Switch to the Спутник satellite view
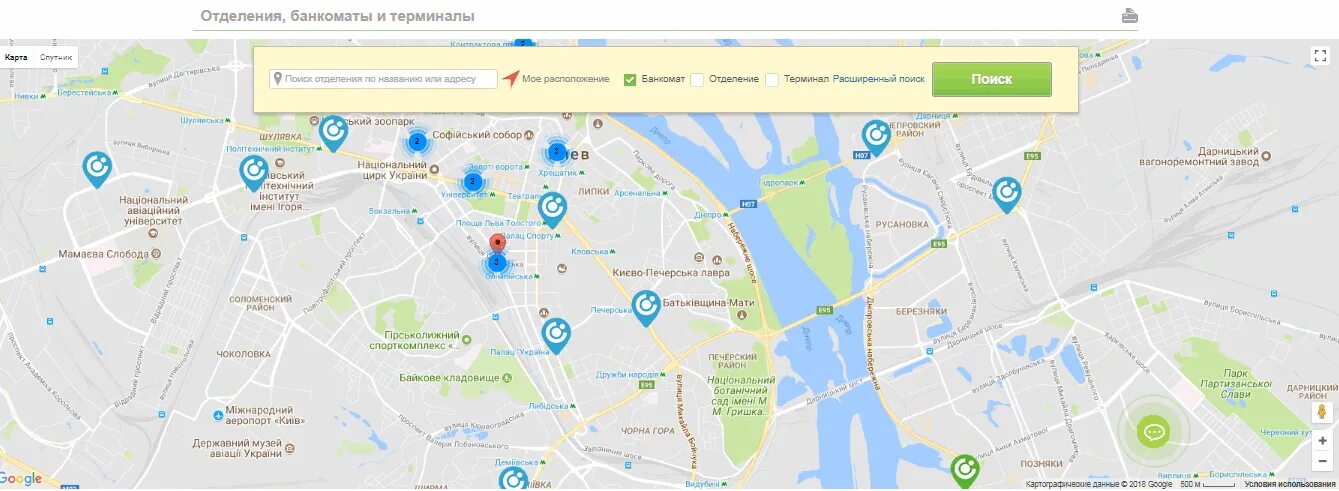The height and width of the screenshot is (491, 1339). click(56, 57)
